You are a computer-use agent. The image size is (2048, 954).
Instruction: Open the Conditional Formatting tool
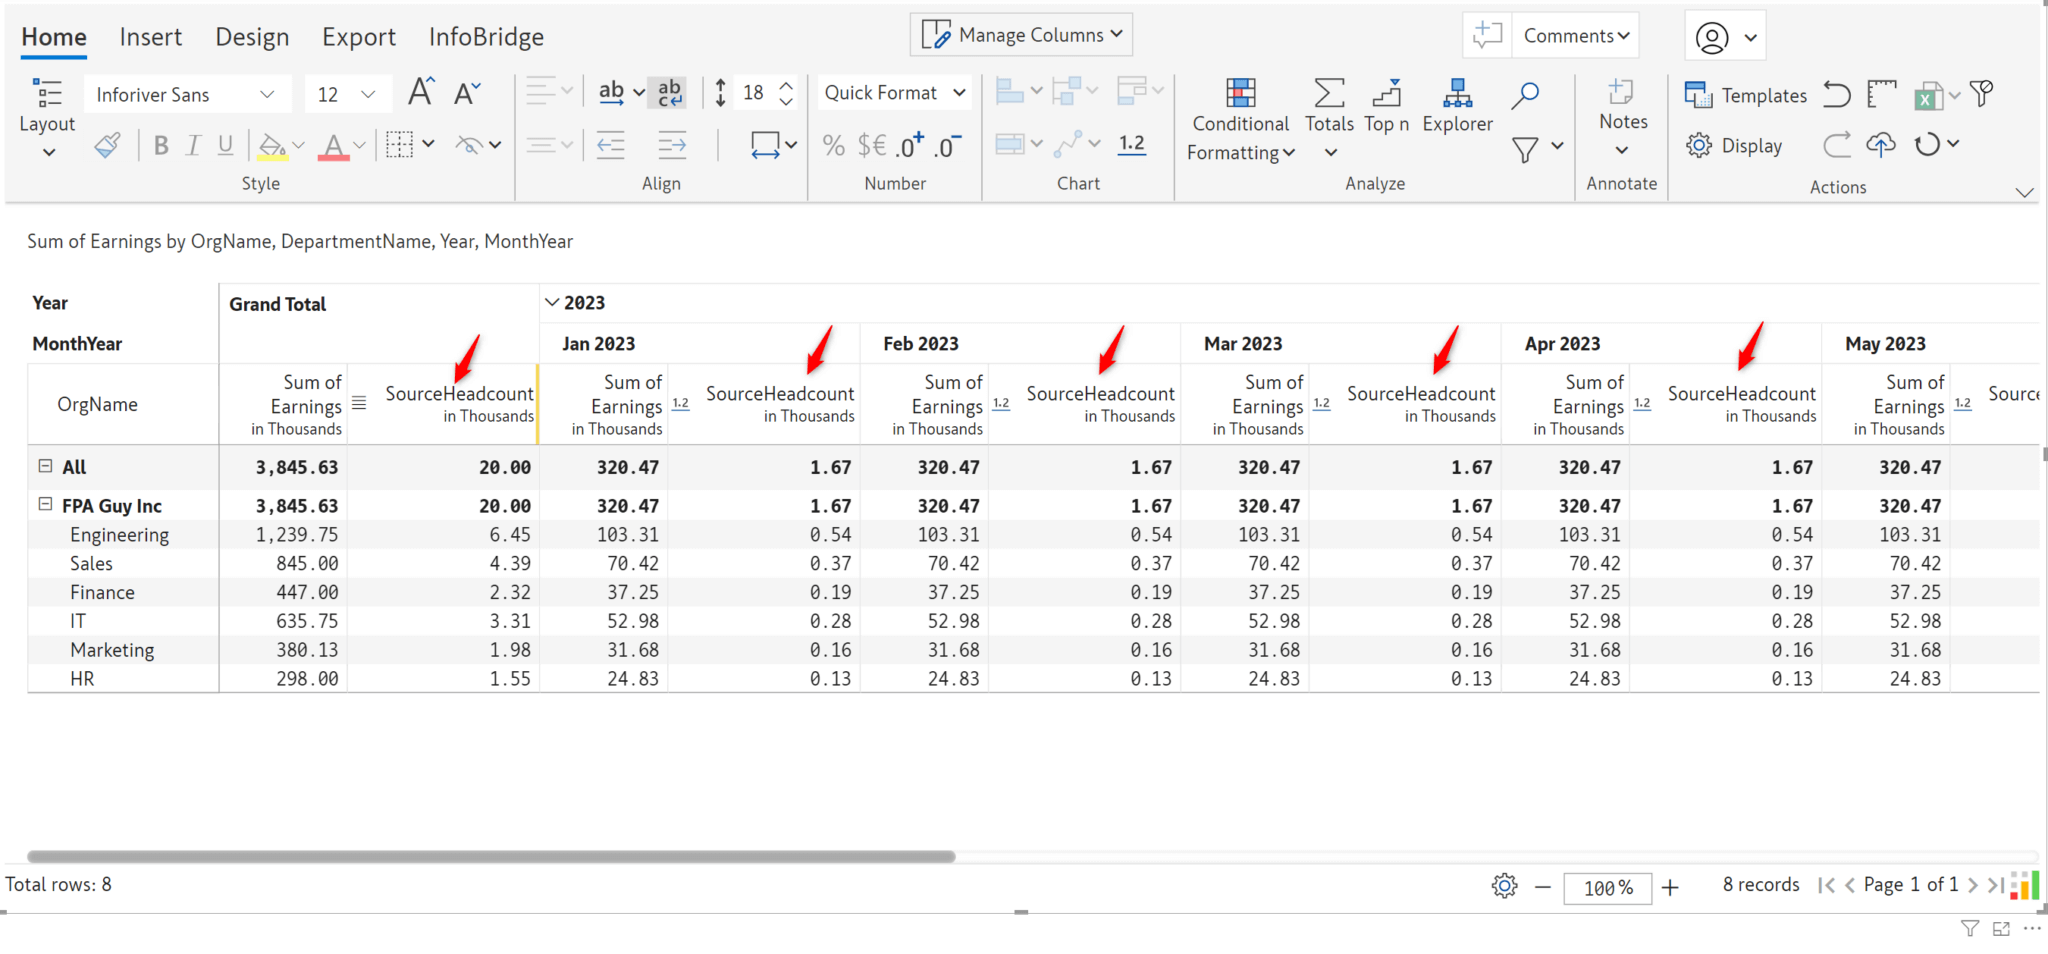pos(1239,117)
